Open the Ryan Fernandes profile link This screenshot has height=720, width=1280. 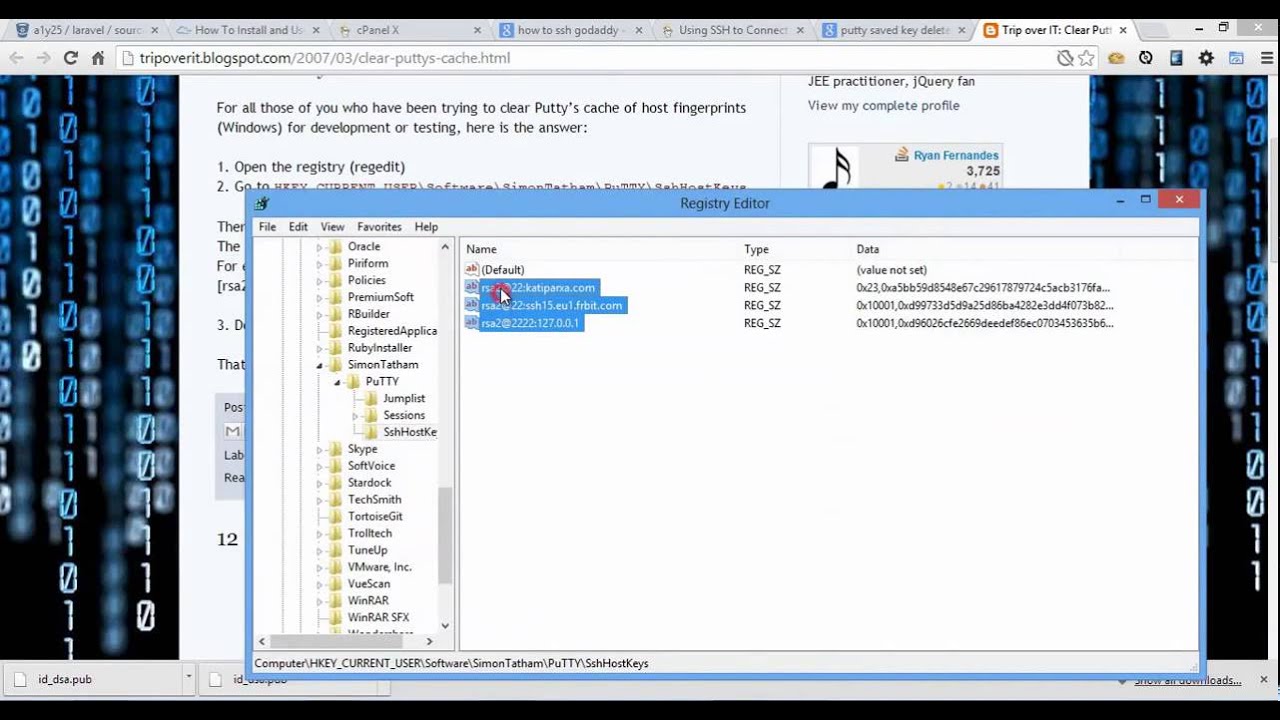956,155
